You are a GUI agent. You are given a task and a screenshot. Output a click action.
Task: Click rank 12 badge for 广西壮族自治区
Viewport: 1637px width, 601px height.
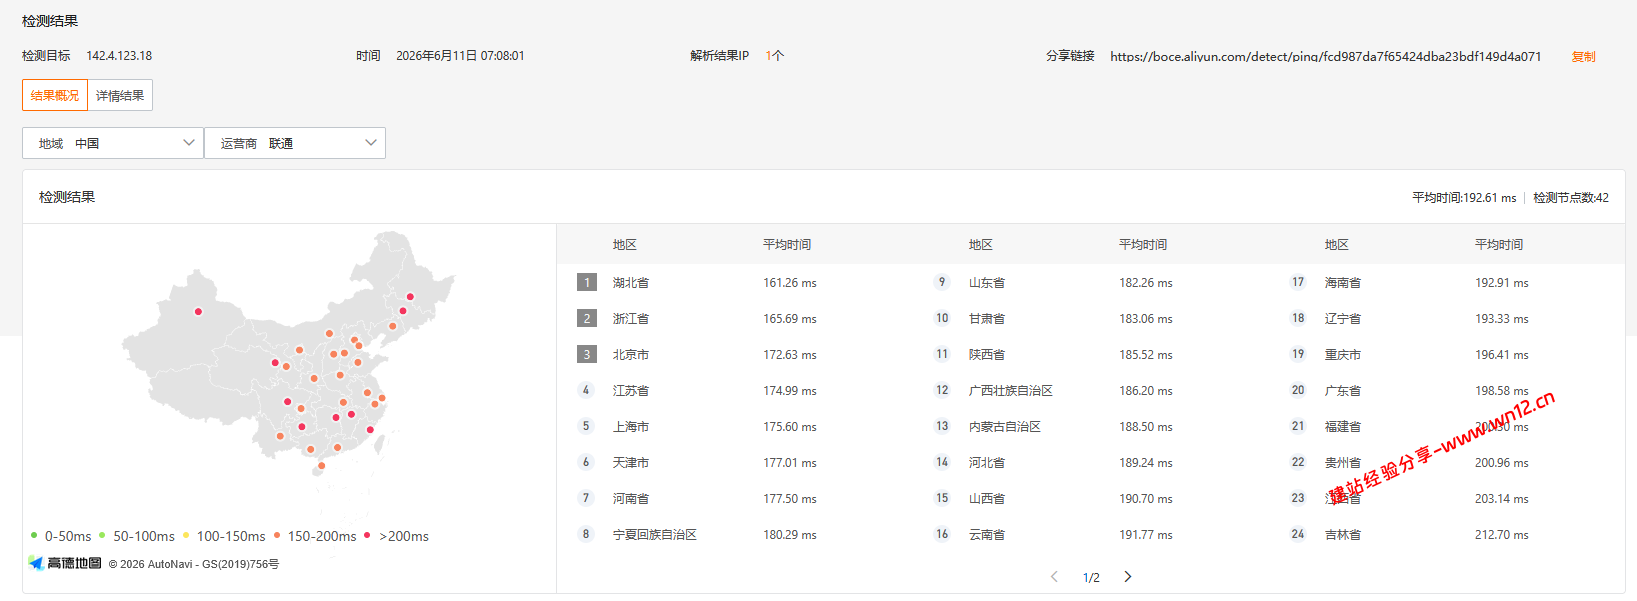tap(942, 390)
